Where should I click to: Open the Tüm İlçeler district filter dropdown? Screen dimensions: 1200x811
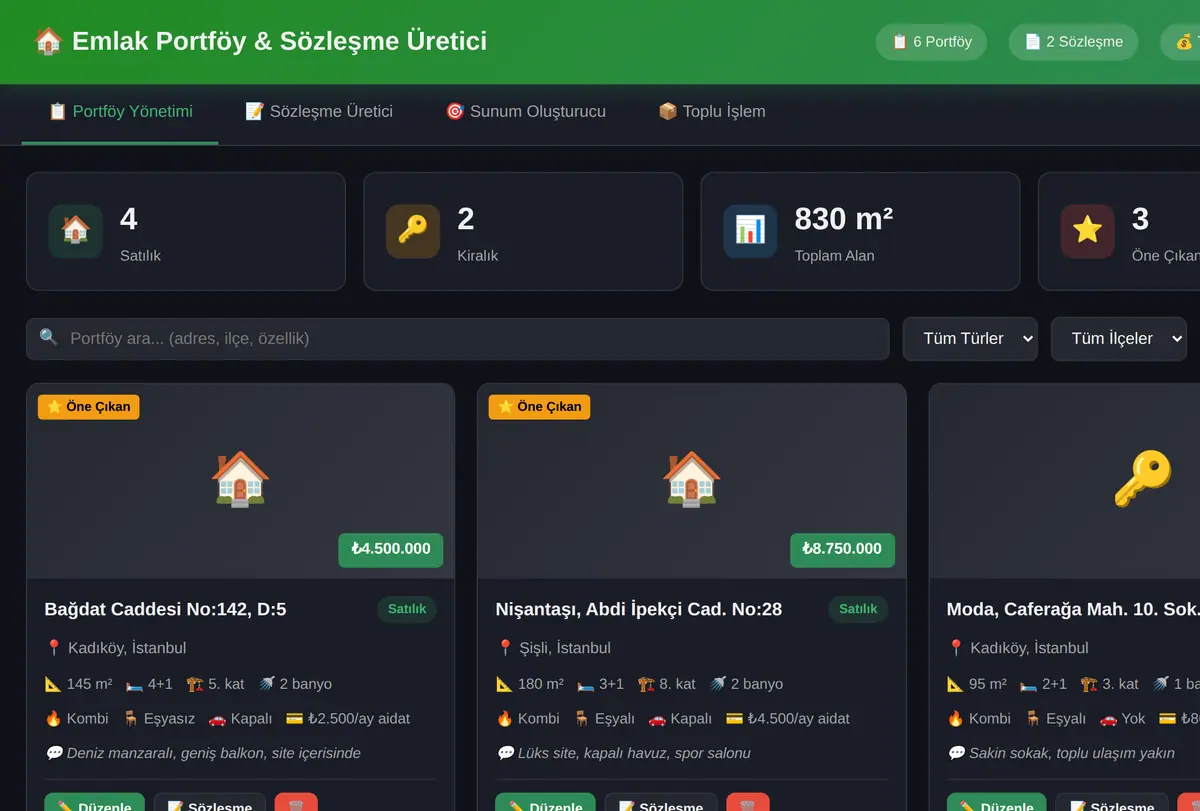coord(1119,339)
